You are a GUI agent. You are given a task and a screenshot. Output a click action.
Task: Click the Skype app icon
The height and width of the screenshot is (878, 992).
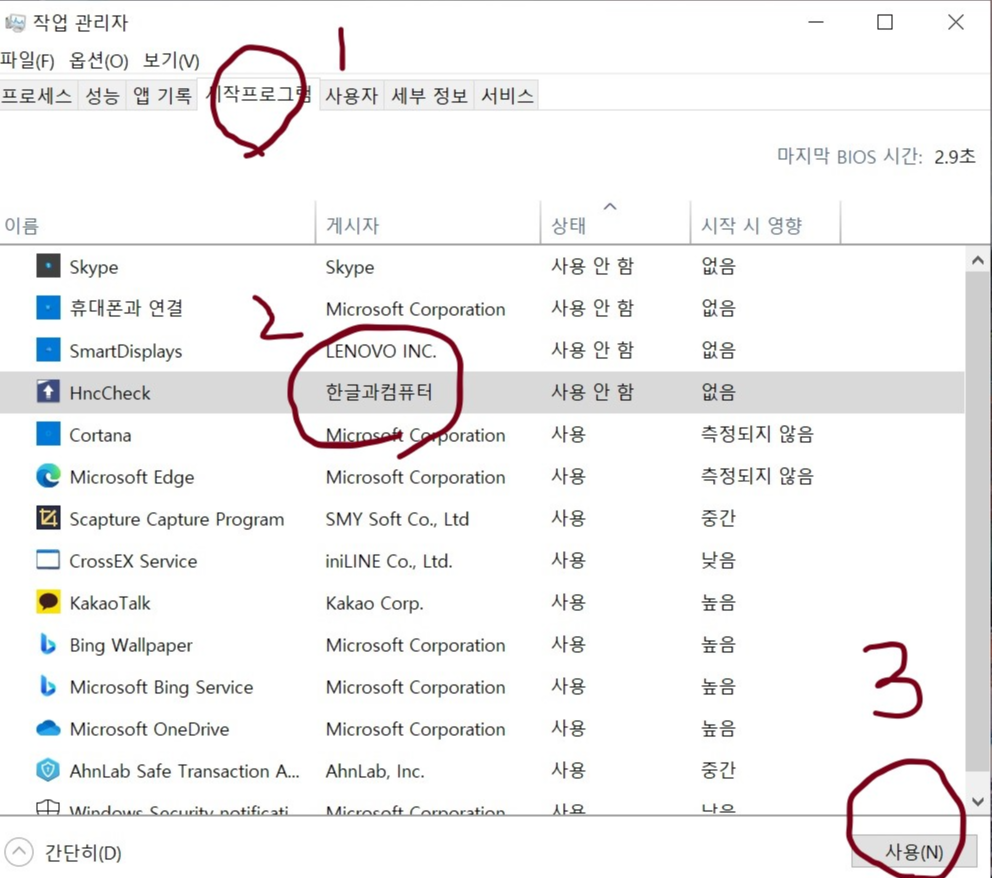48,266
